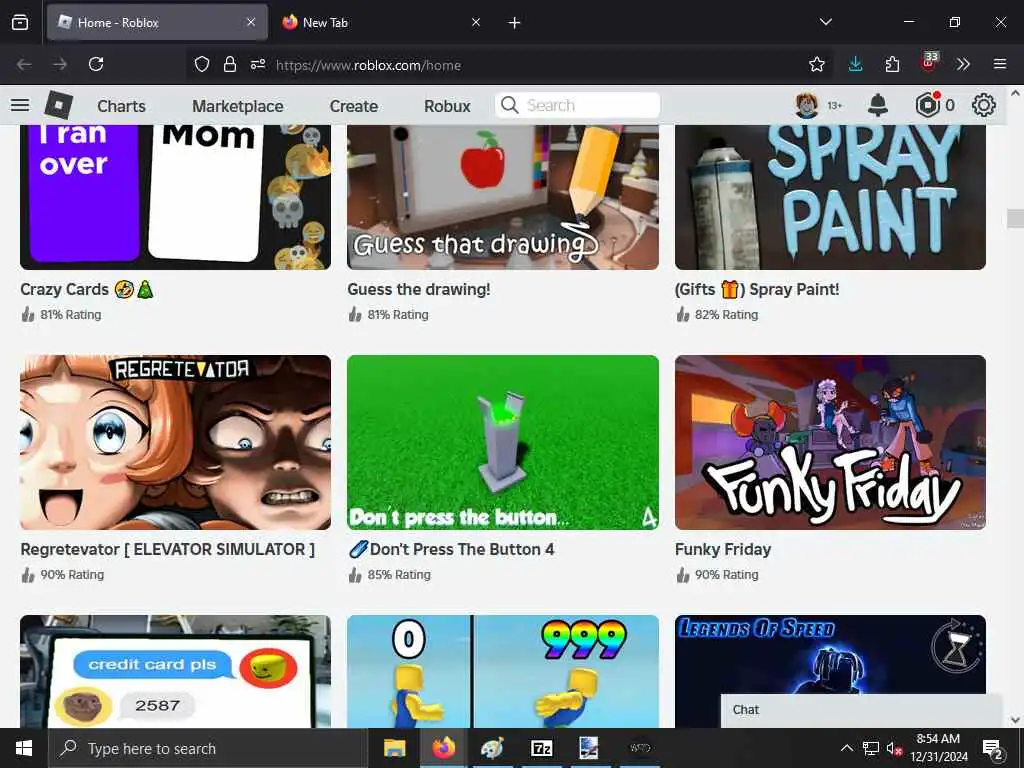Show hidden system tray icons

pyautogui.click(x=846, y=748)
